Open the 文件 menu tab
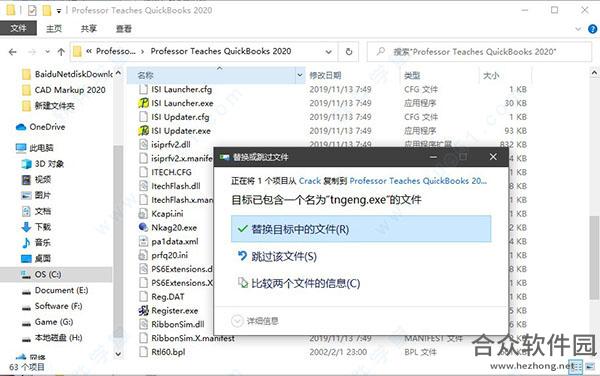Screen dimensions: 600x376 [18, 28]
